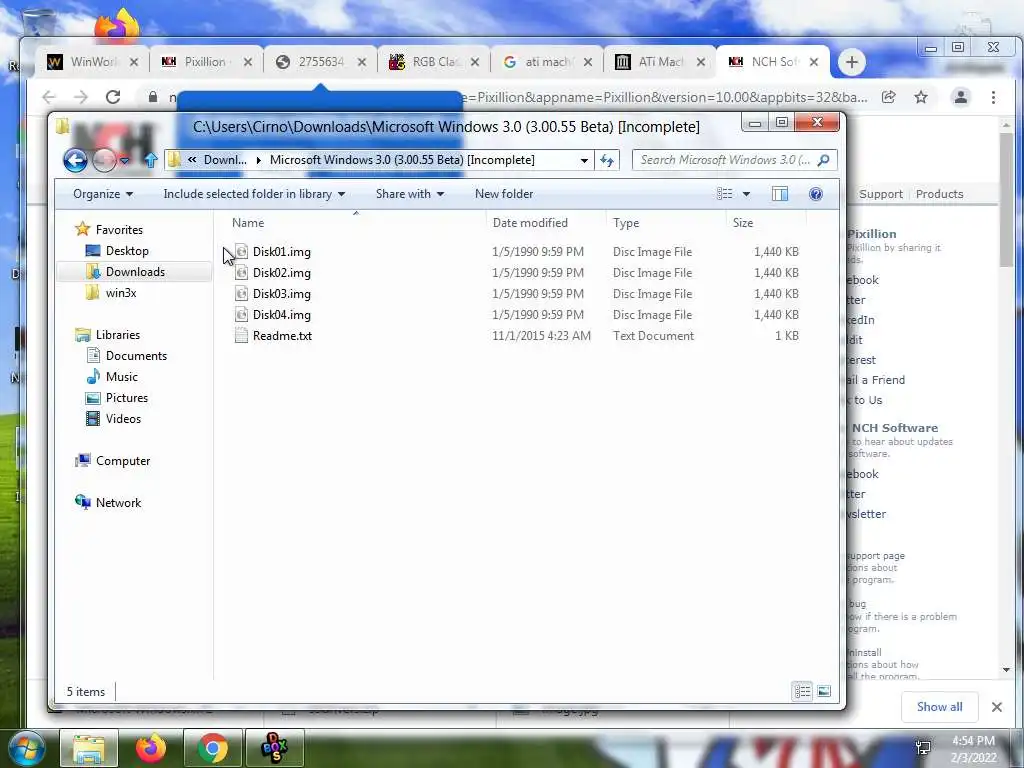Select the Readme.txt file icon
Viewport: 1024px width, 768px height.
tap(241, 336)
